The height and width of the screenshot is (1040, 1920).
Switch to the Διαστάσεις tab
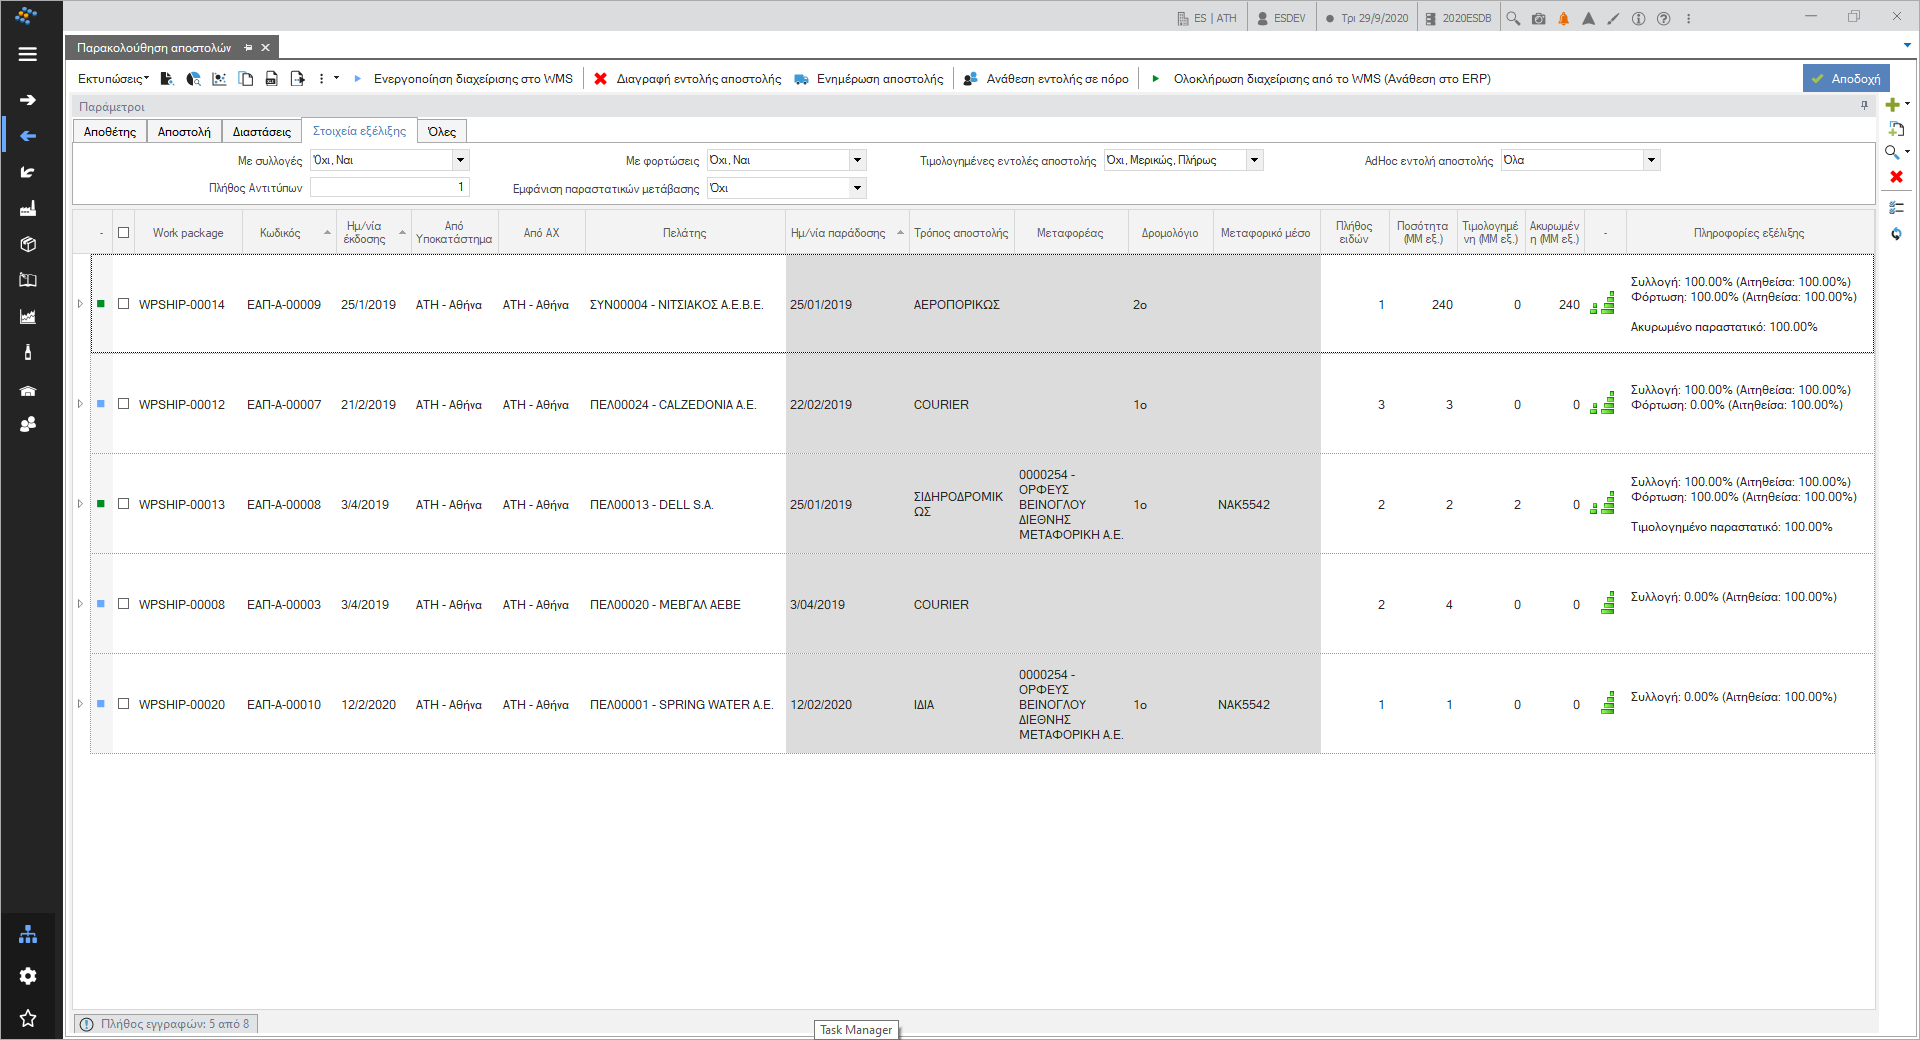(262, 132)
